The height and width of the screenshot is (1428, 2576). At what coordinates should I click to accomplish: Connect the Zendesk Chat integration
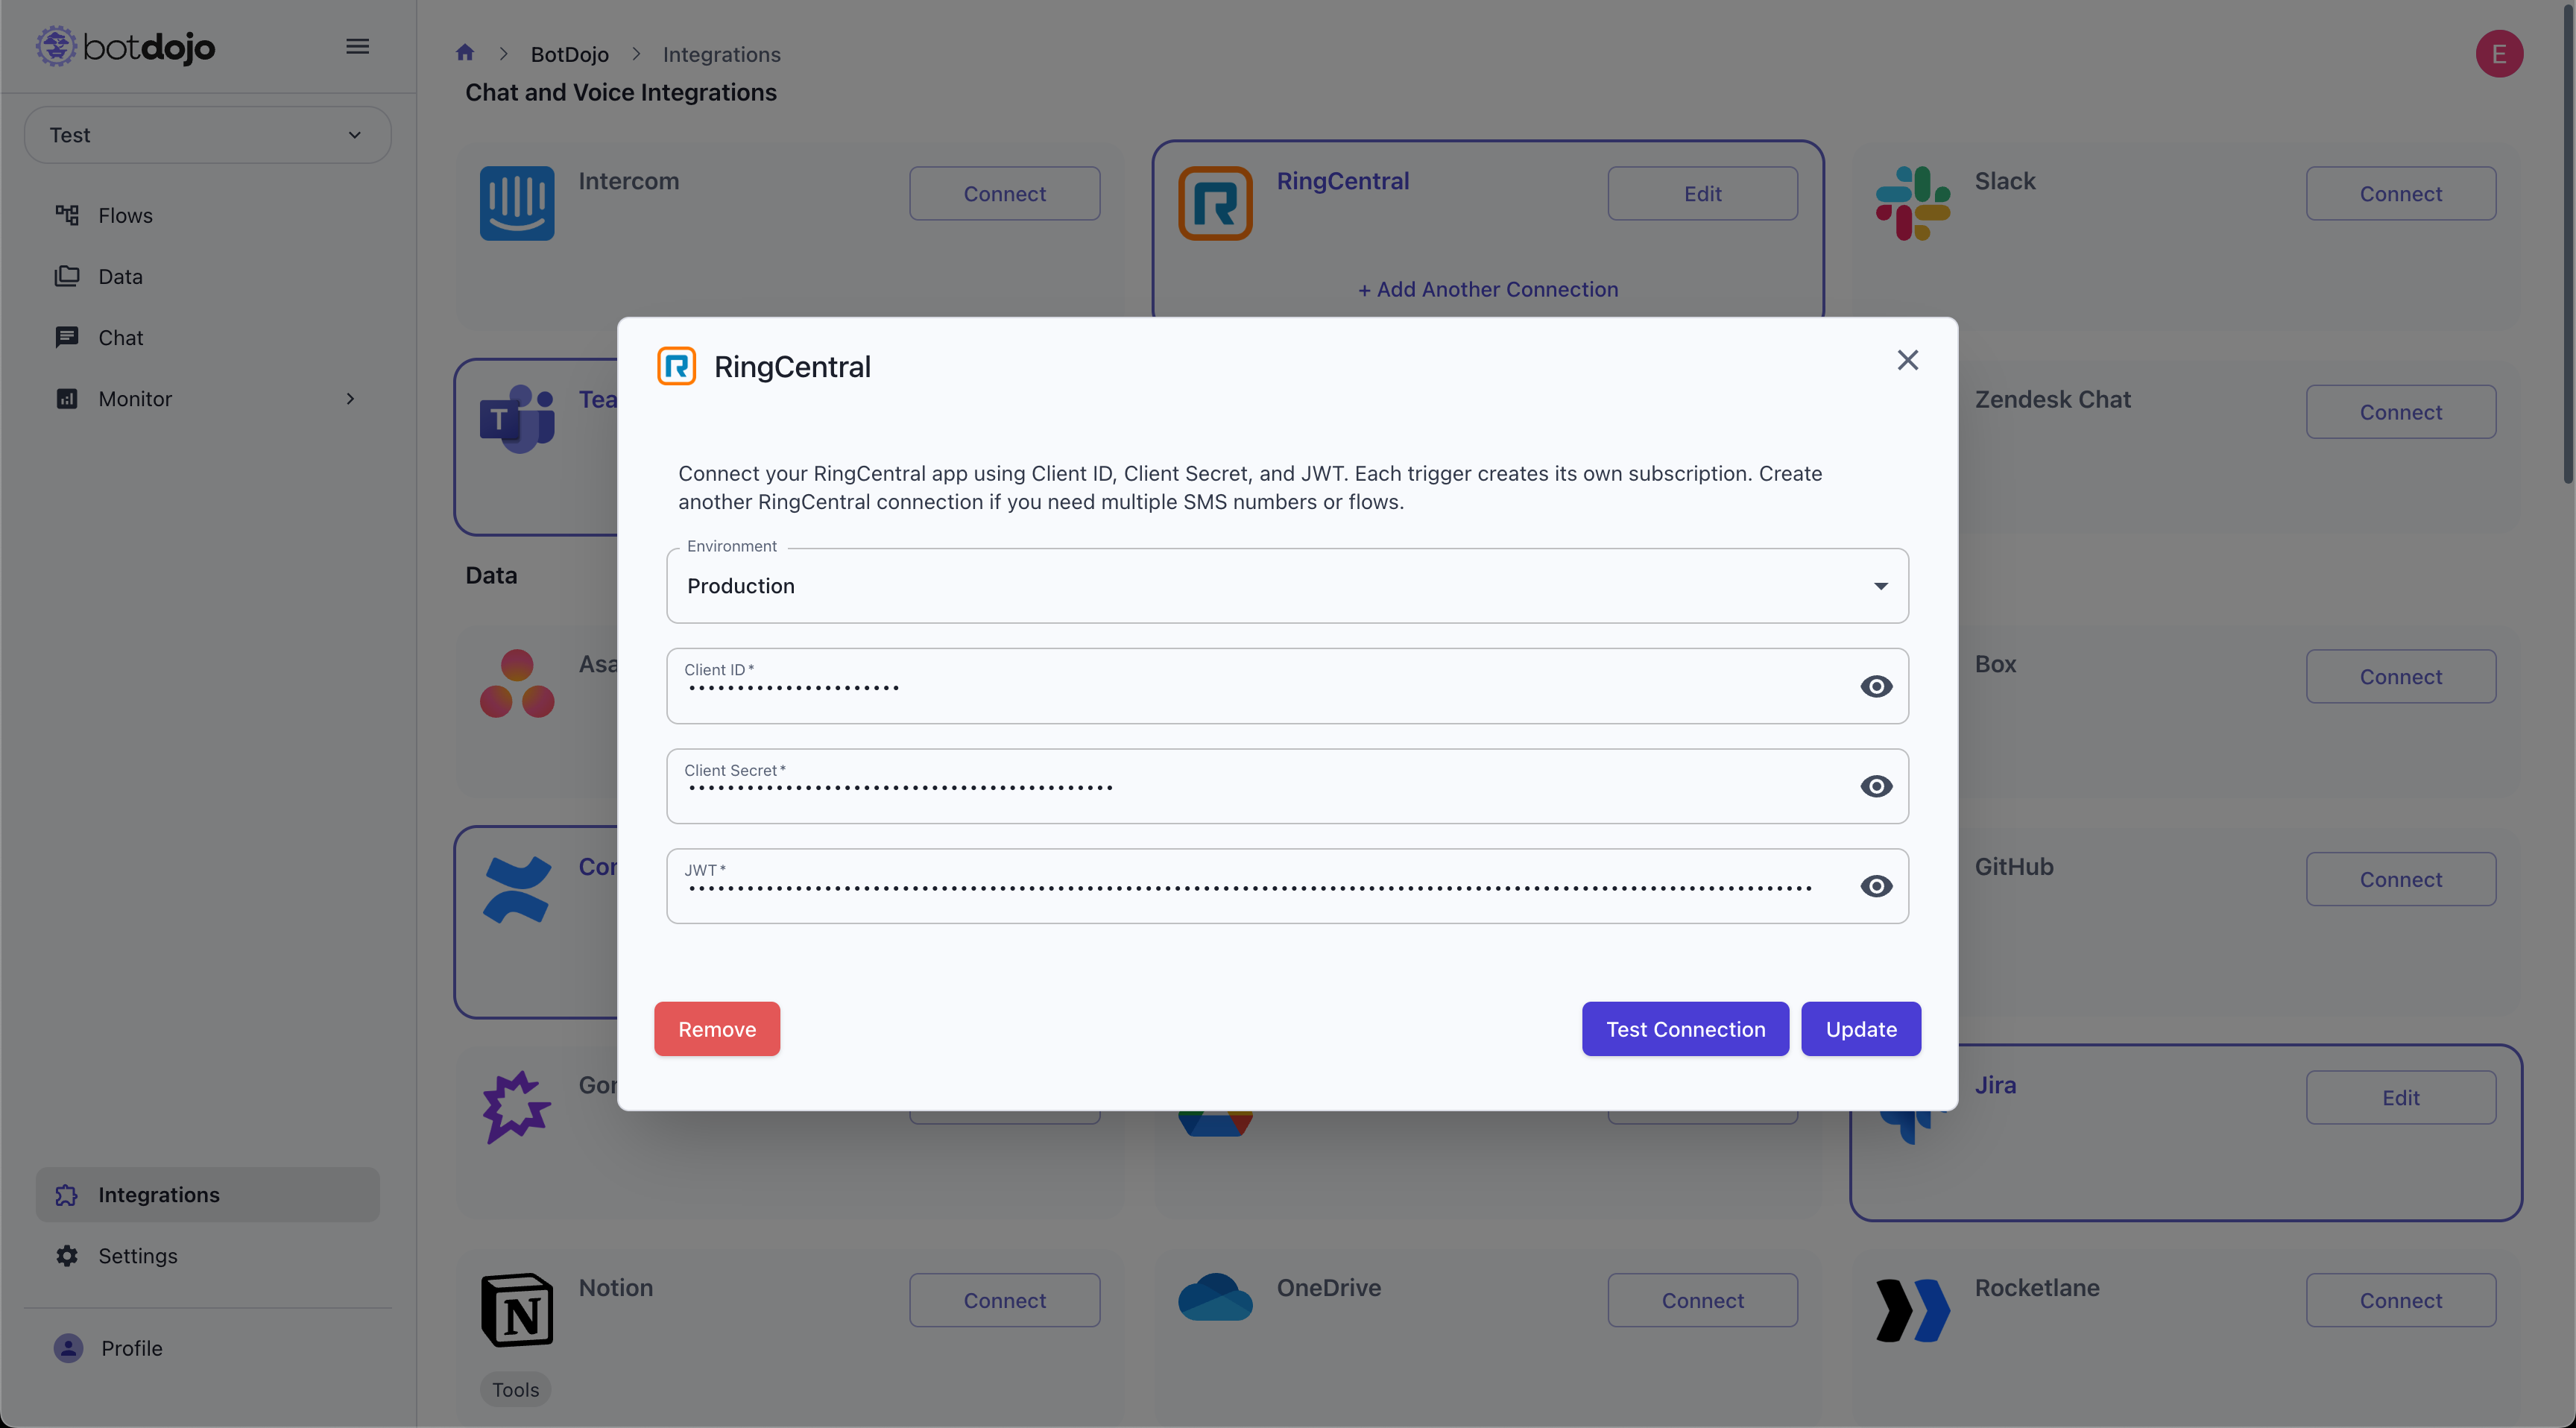2400,412
